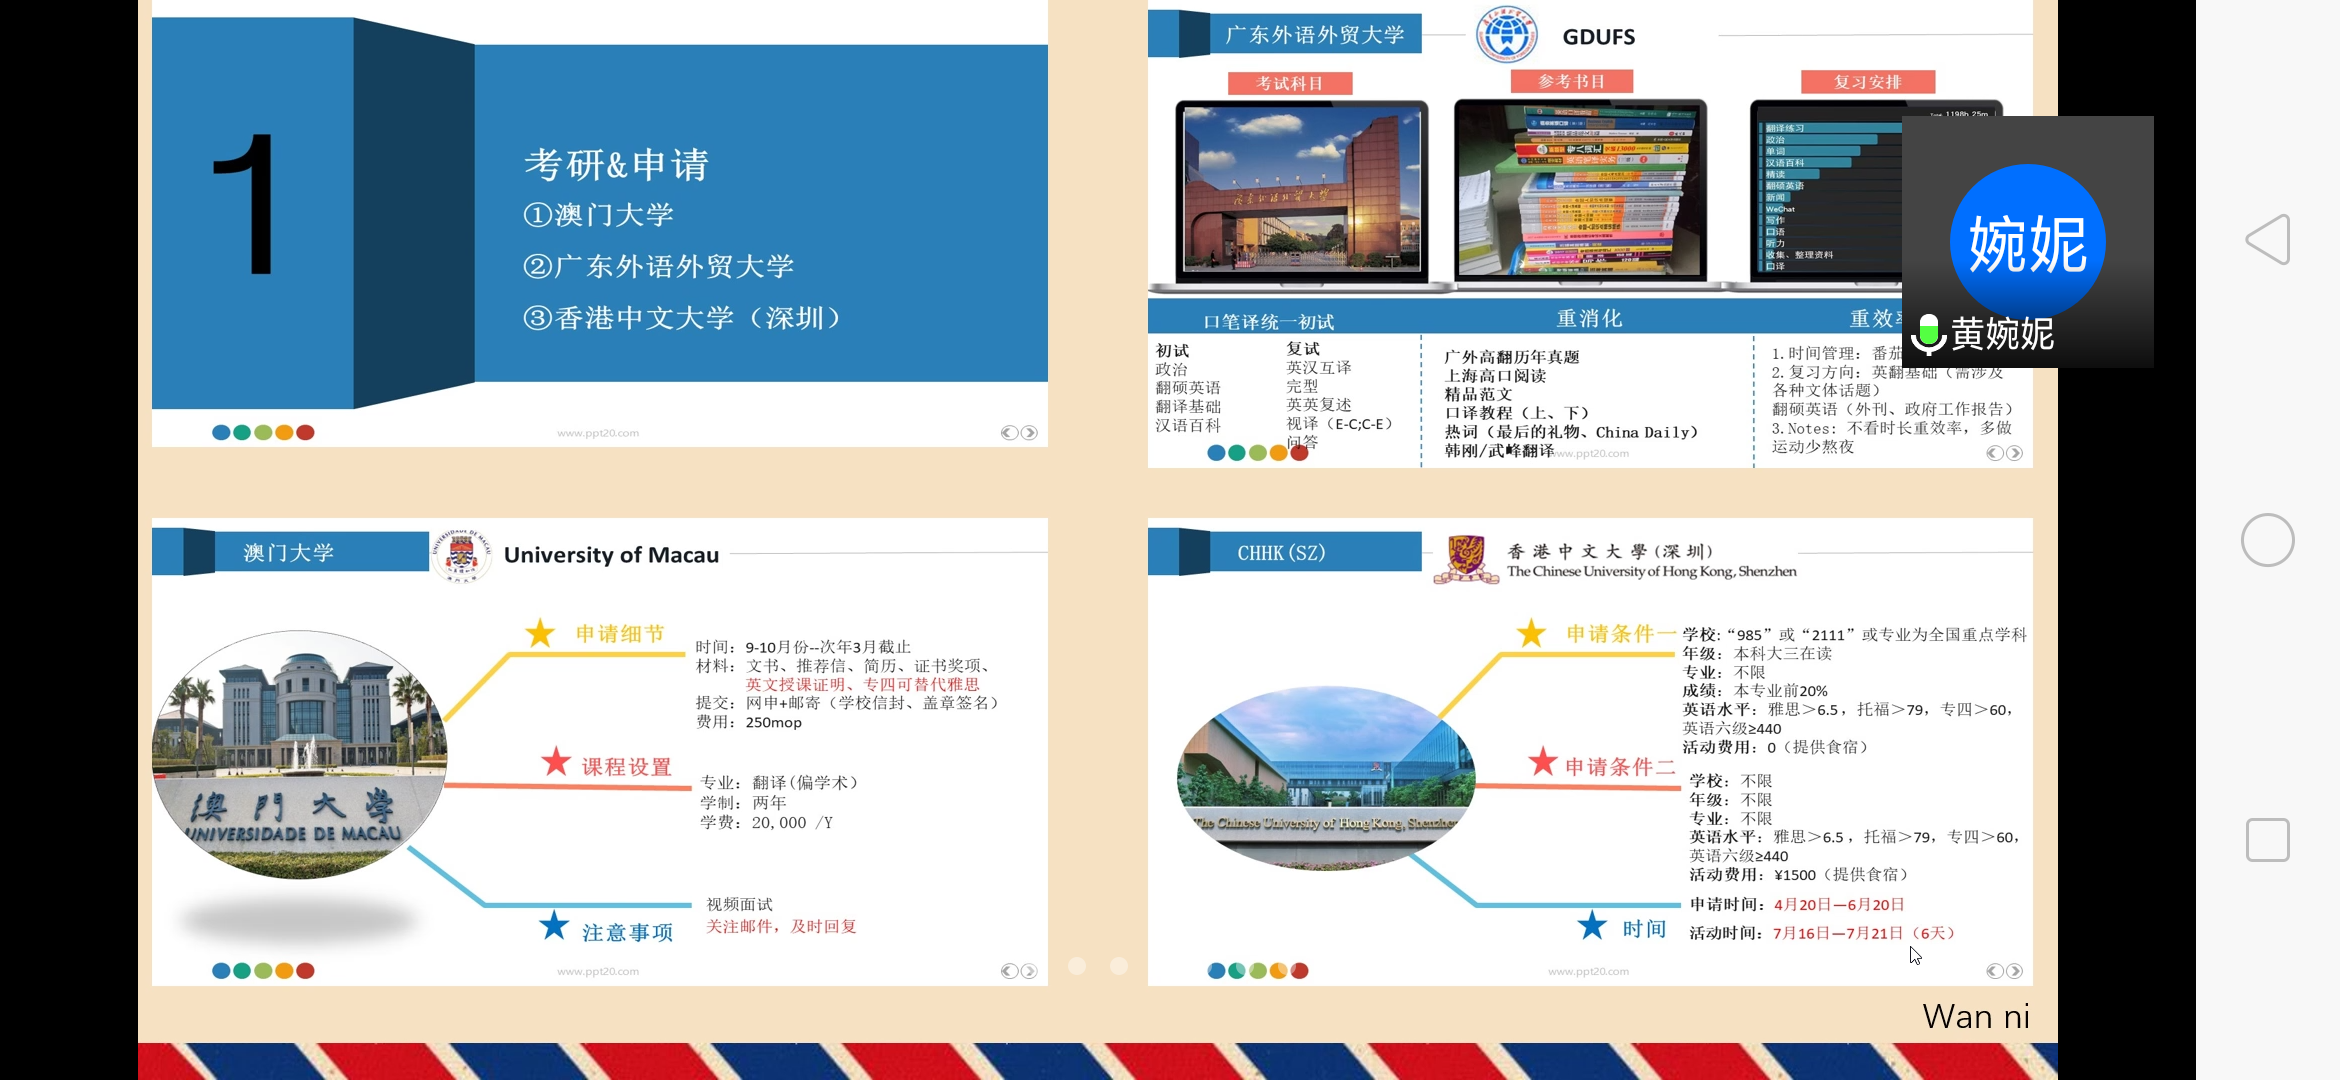Click next arrow on 考研&申请 slide
The image size is (2340, 1080).
tap(1029, 433)
